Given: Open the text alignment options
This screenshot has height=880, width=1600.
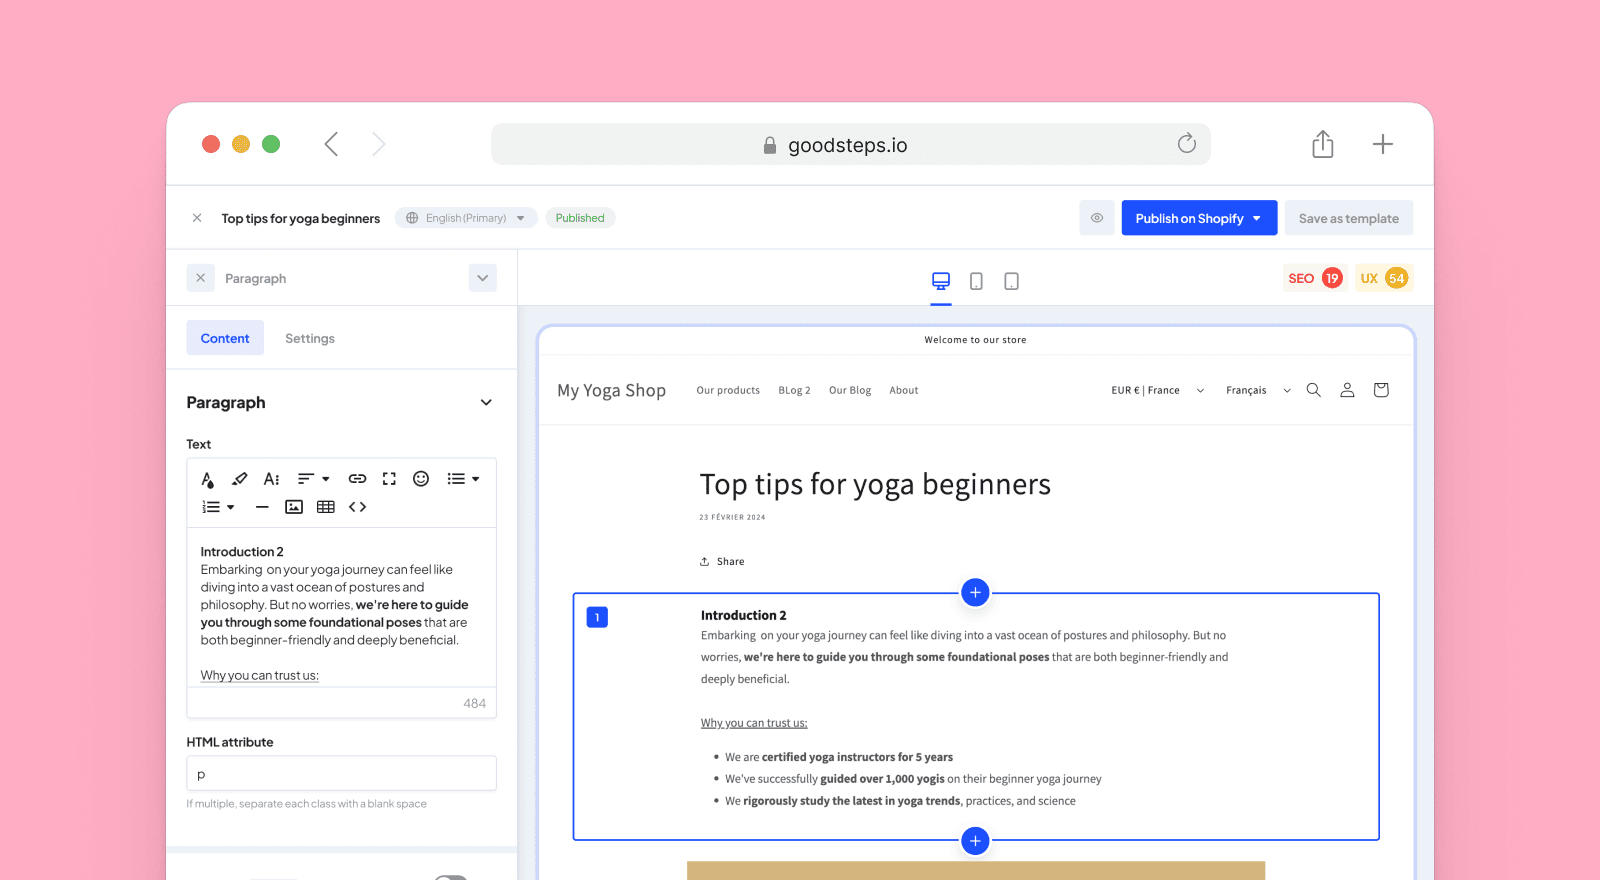Looking at the screenshot, I should click(313, 479).
